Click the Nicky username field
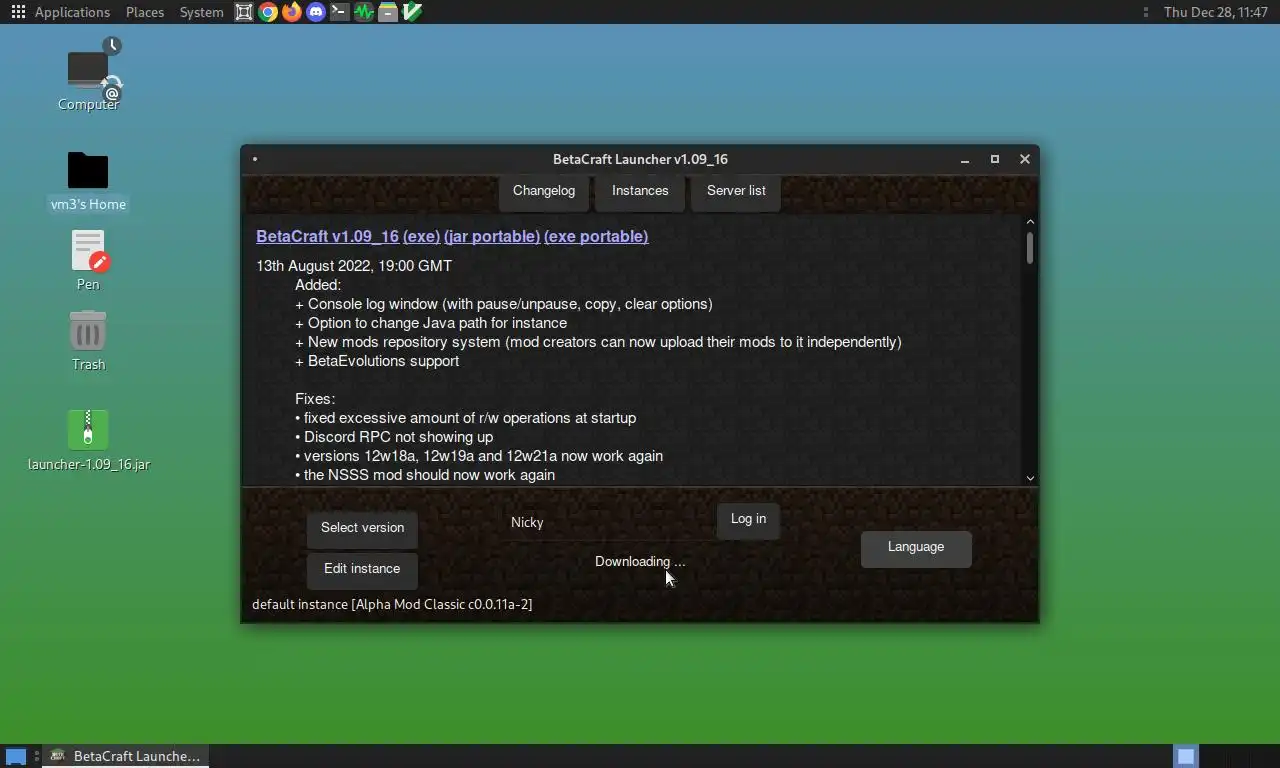 (608, 522)
